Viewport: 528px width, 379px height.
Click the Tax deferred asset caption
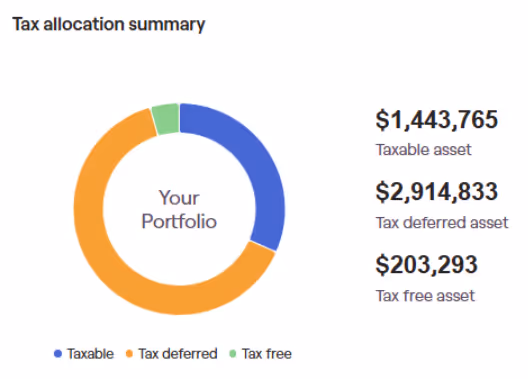click(x=442, y=222)
